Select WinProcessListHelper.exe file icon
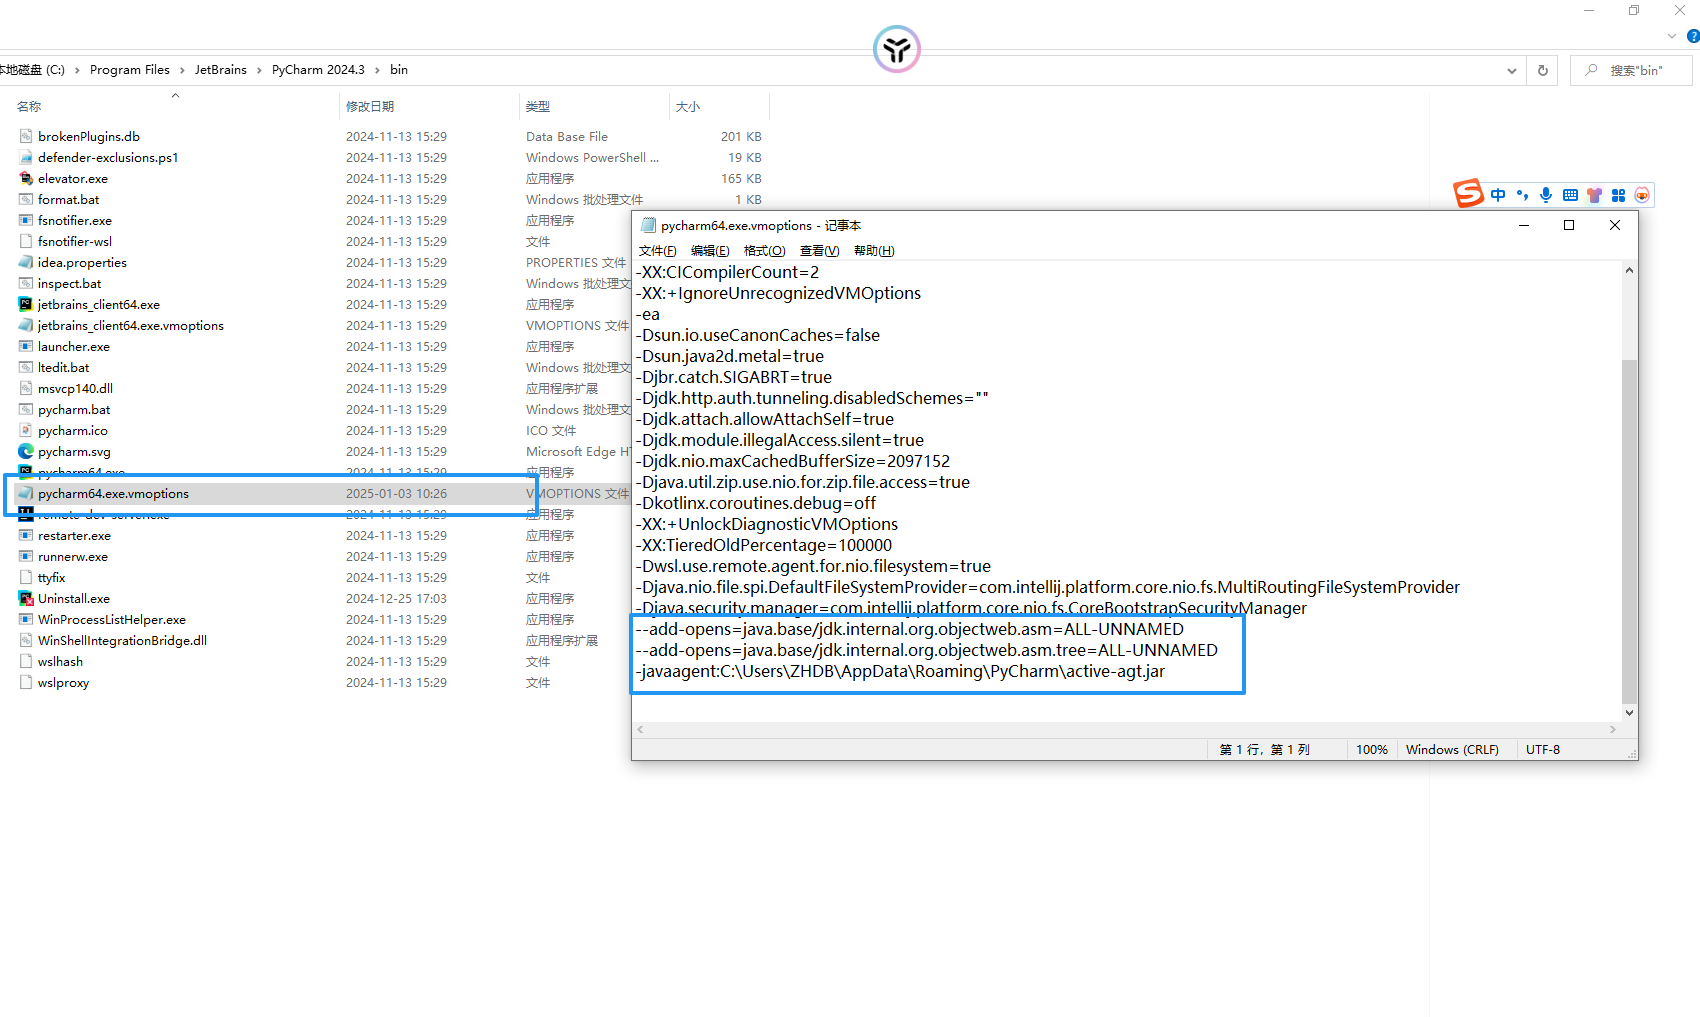 click(x=26, y=619)
